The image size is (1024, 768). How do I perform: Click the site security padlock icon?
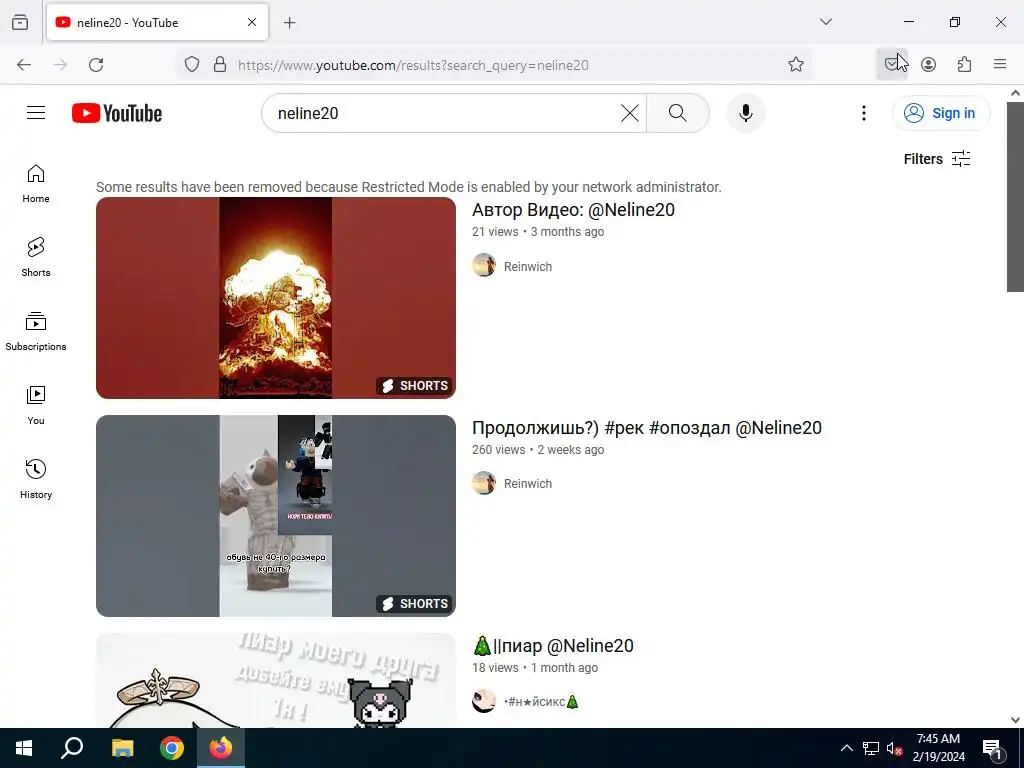[x=220, y=65]
